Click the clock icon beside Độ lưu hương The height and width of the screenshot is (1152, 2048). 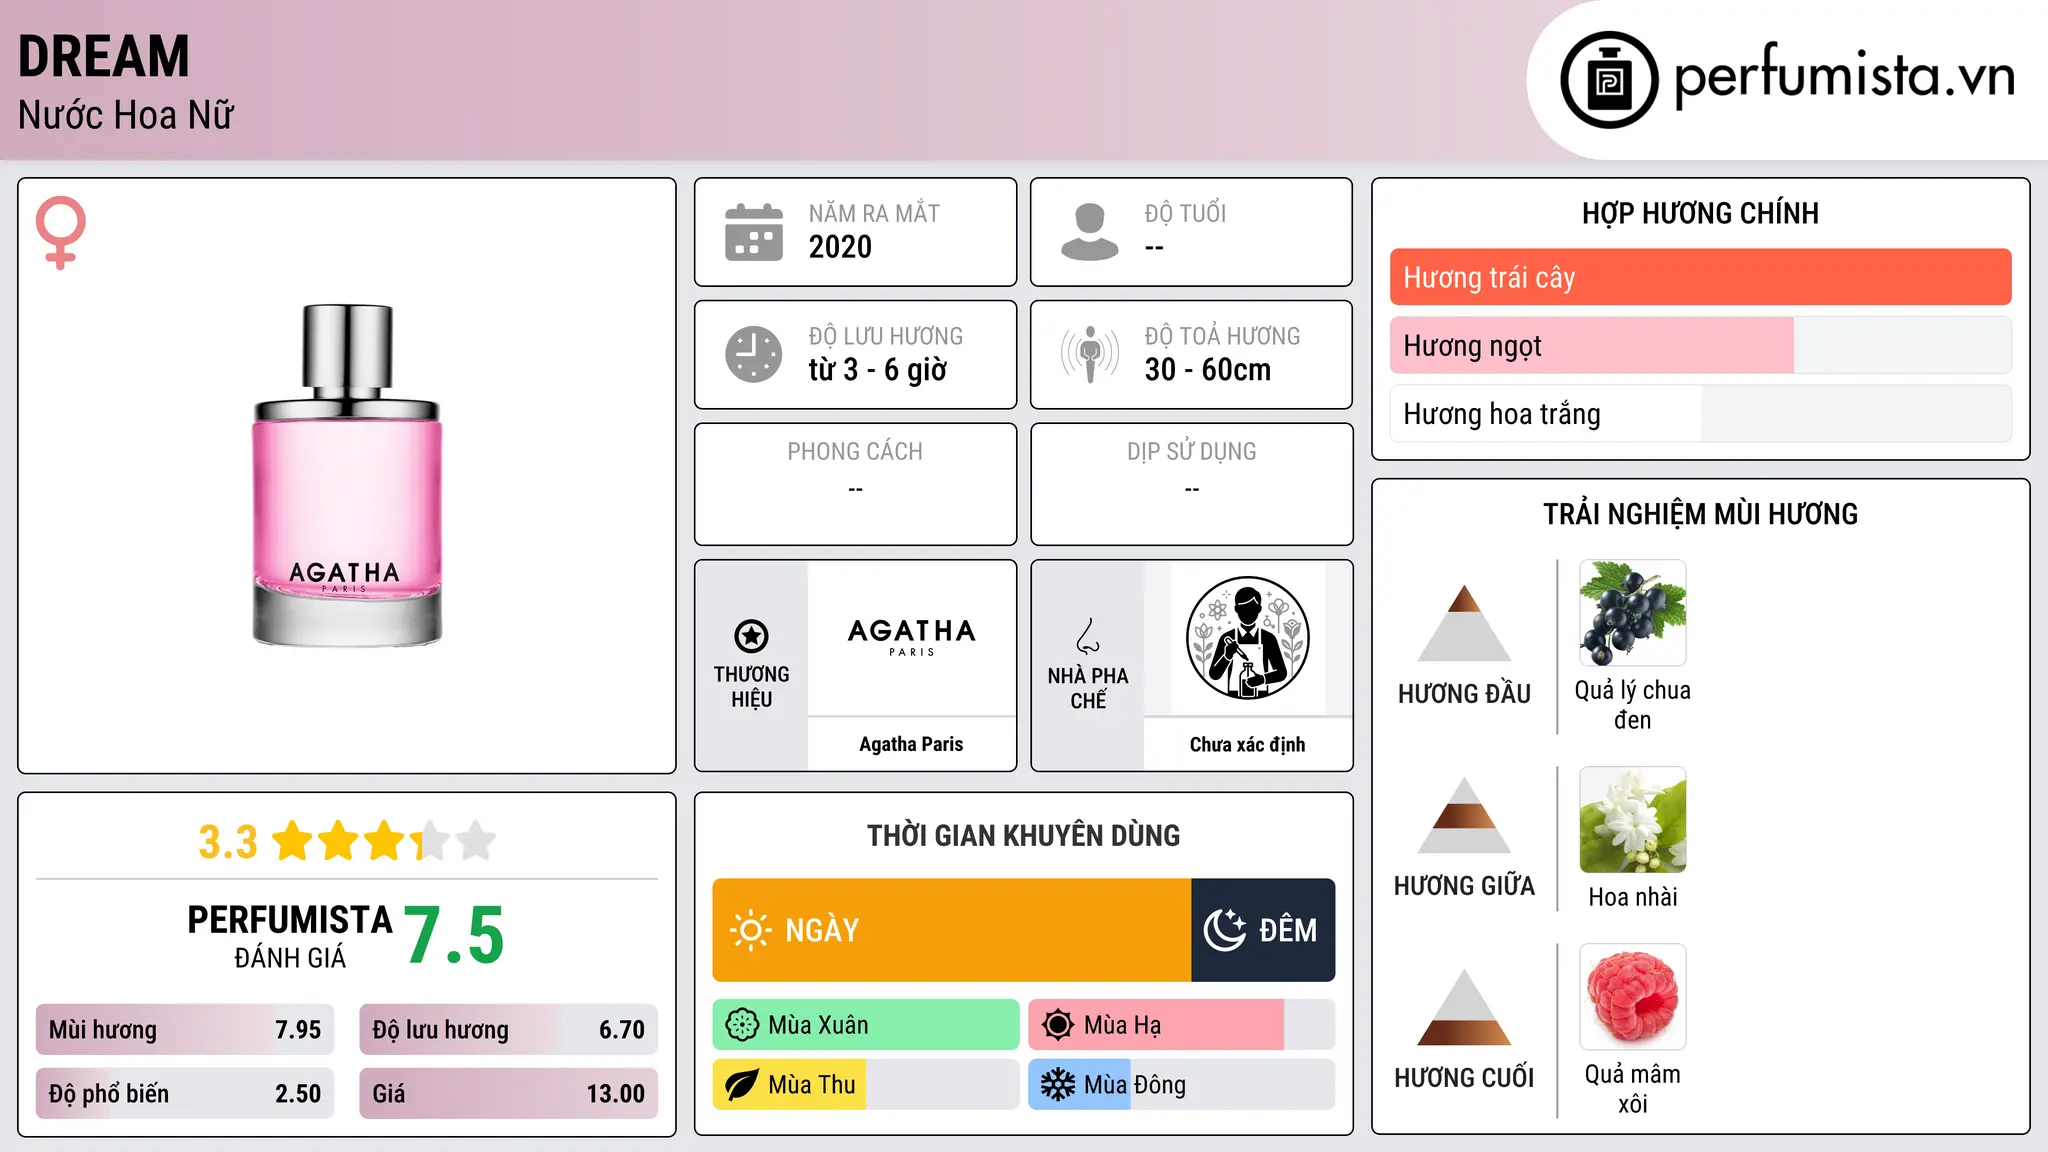(x=754, y=354)
